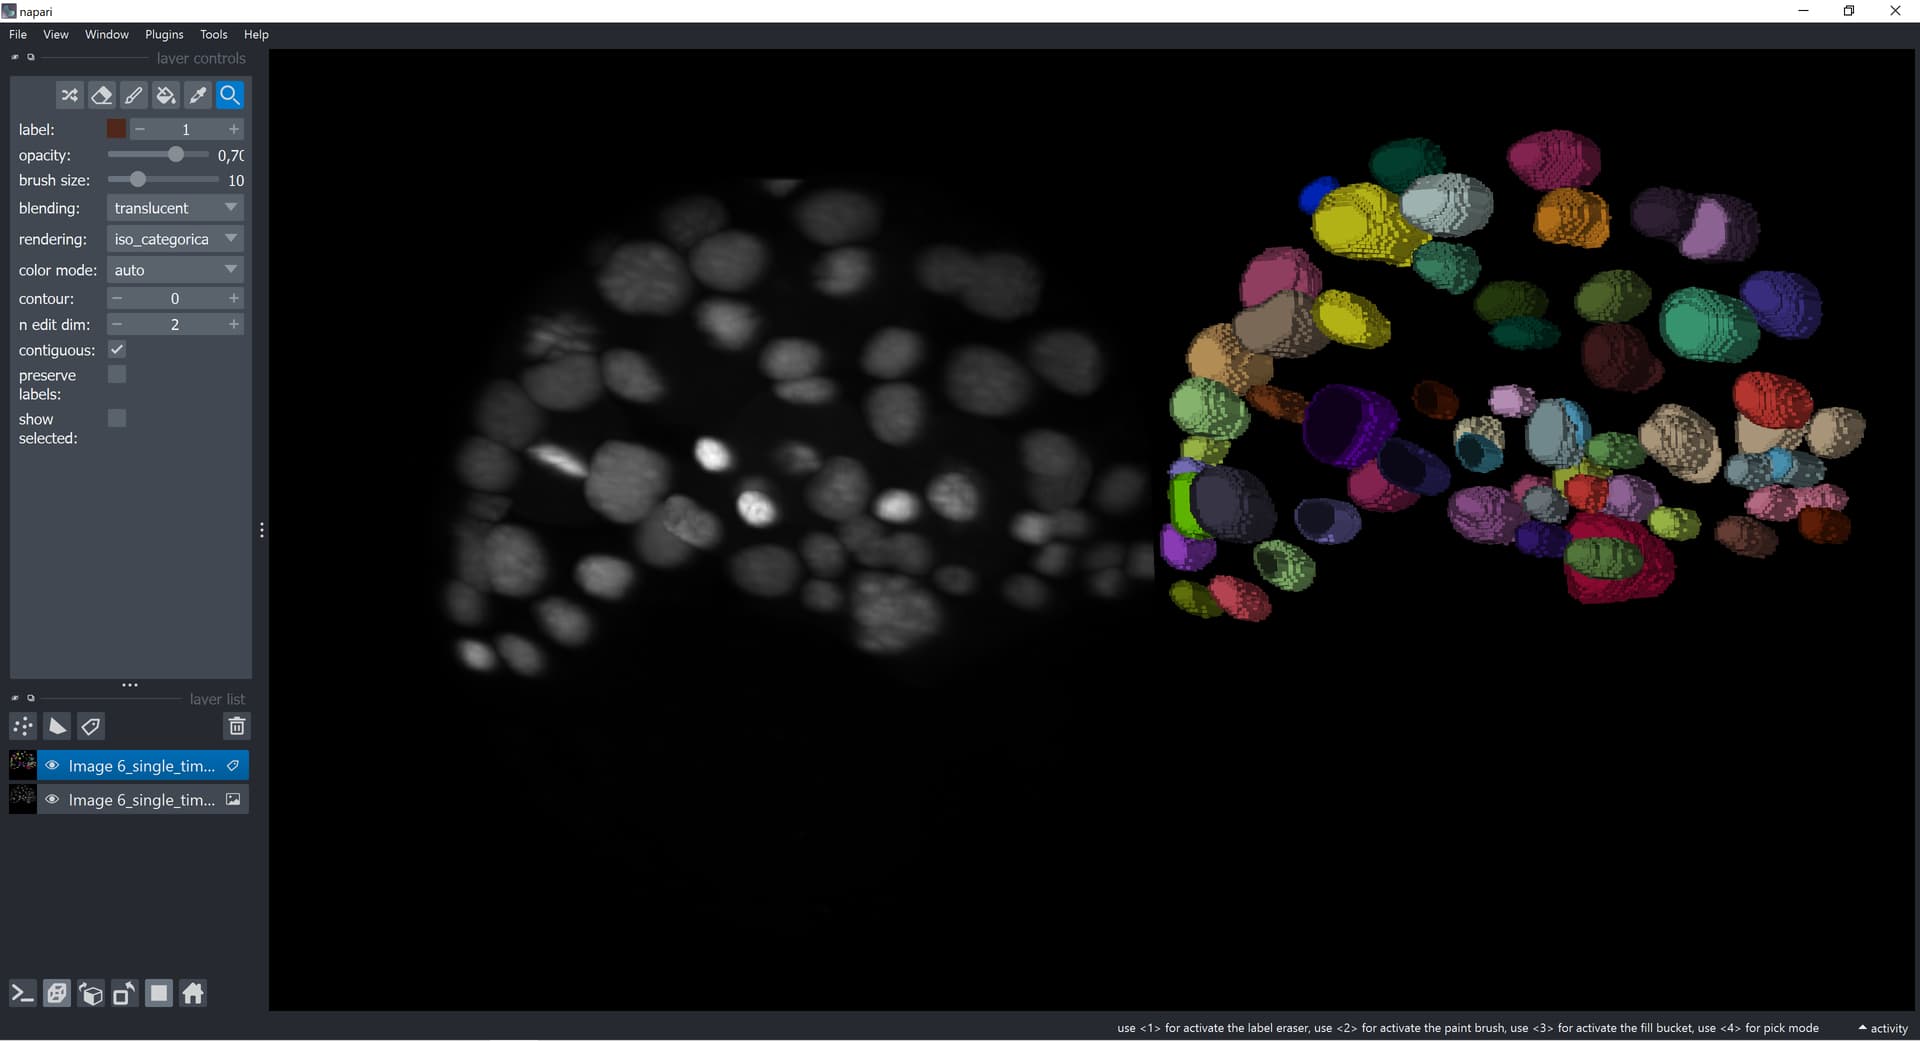Screen dimensions: 1920x1041
Task: Delete the selected layer with the trash icon
Action: click(237, 727)
